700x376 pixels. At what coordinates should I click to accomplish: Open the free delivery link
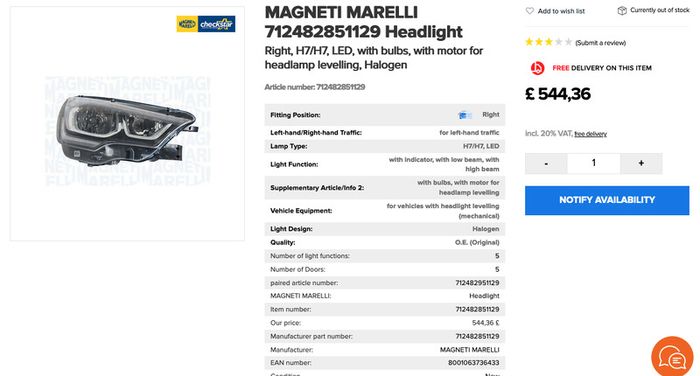(591, 134)
